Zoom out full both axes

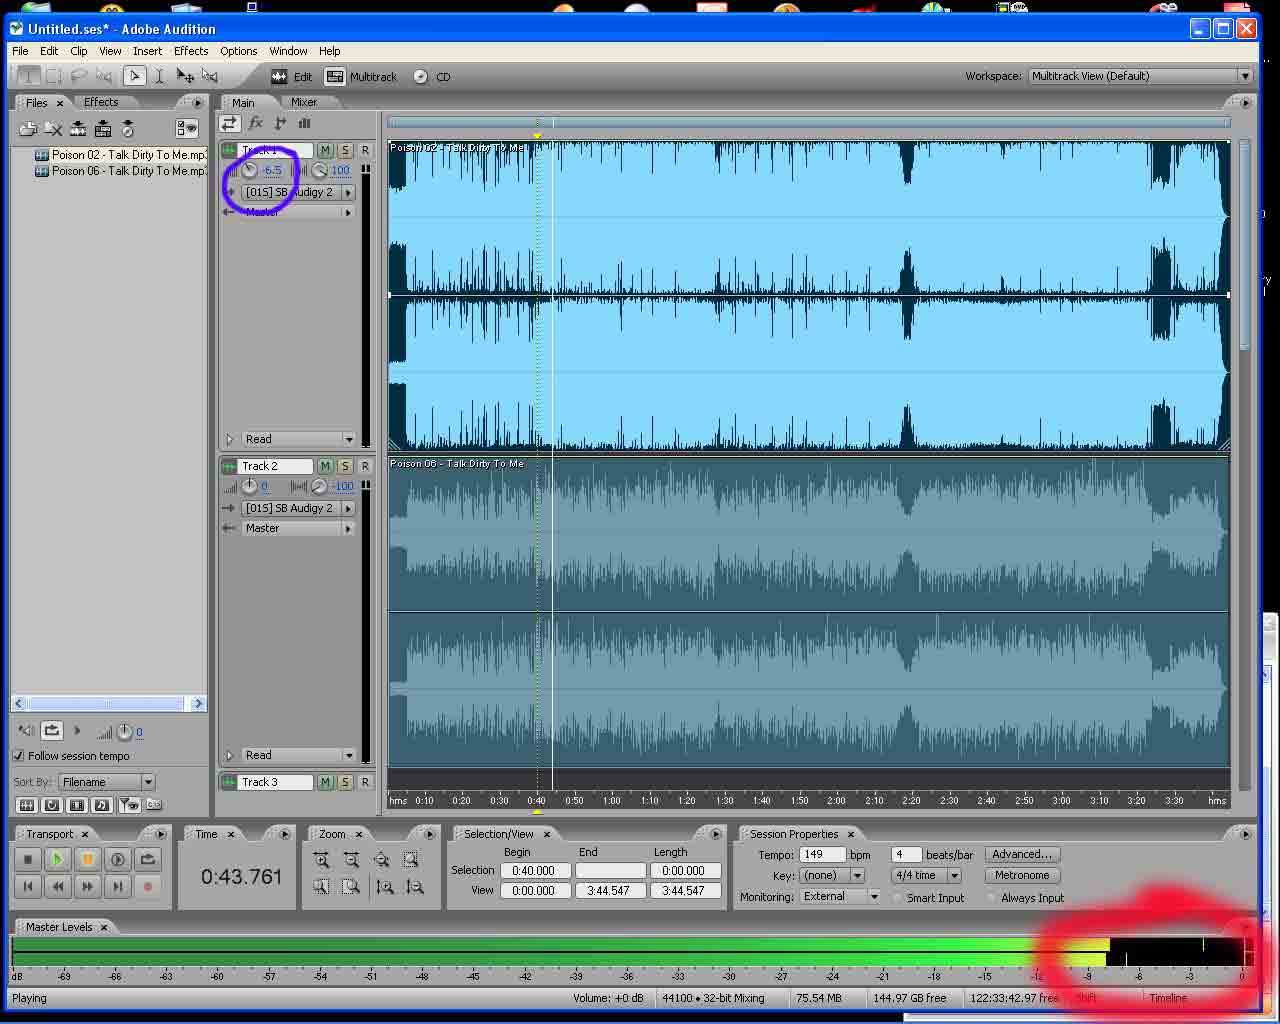pyautogui.click(x=381, y=860)
